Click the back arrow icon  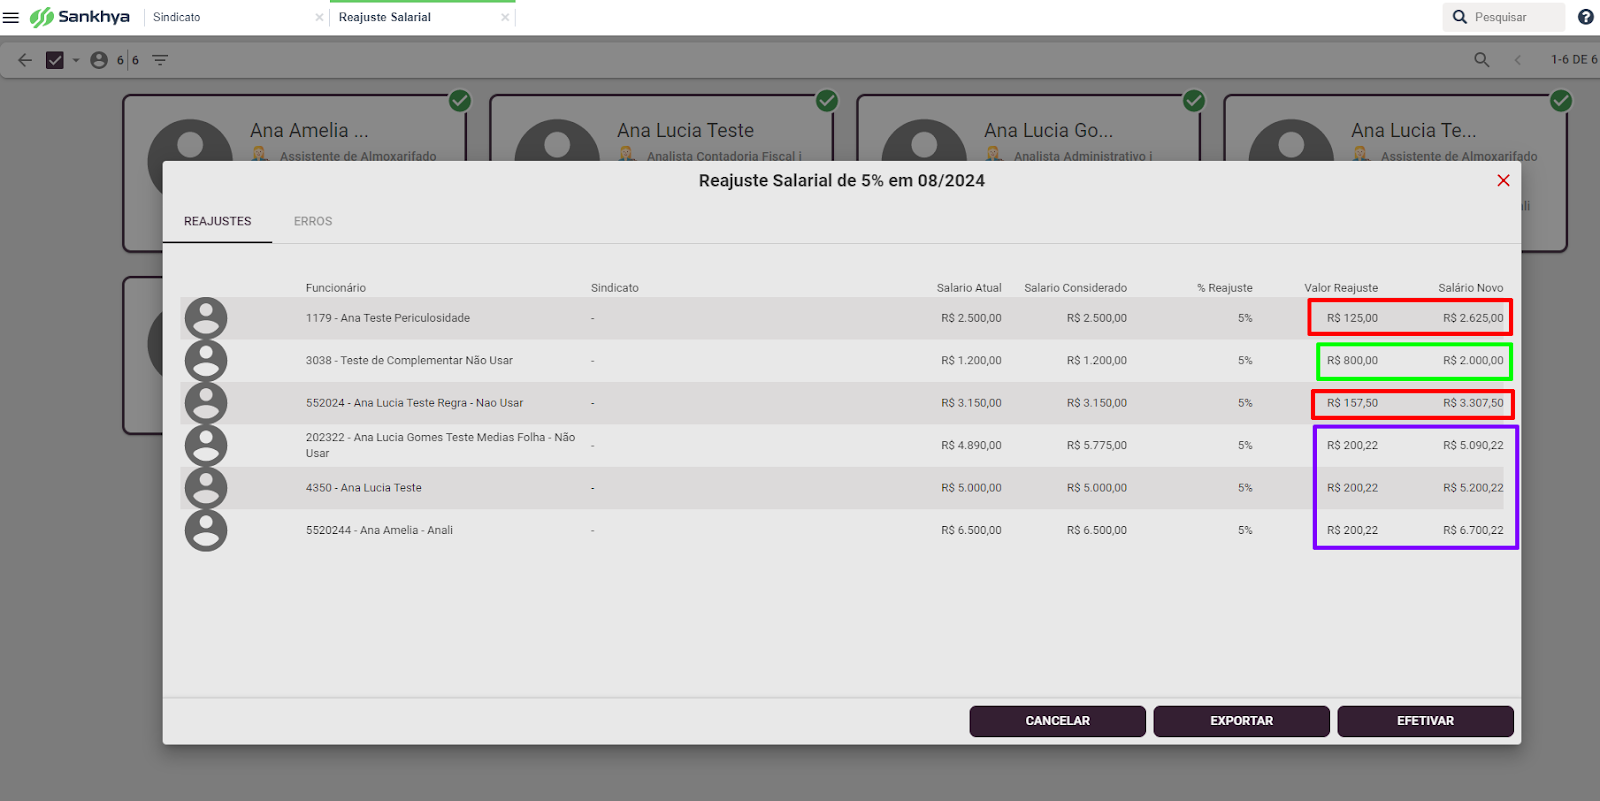[25, 60]
